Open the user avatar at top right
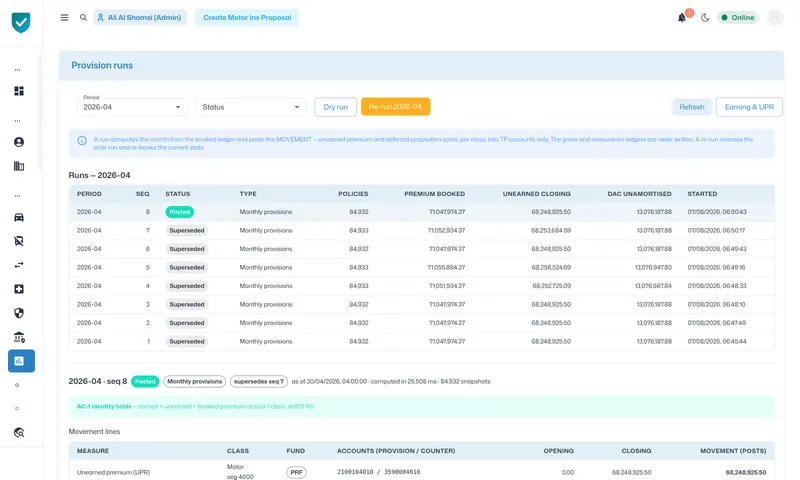 (775, 18)
